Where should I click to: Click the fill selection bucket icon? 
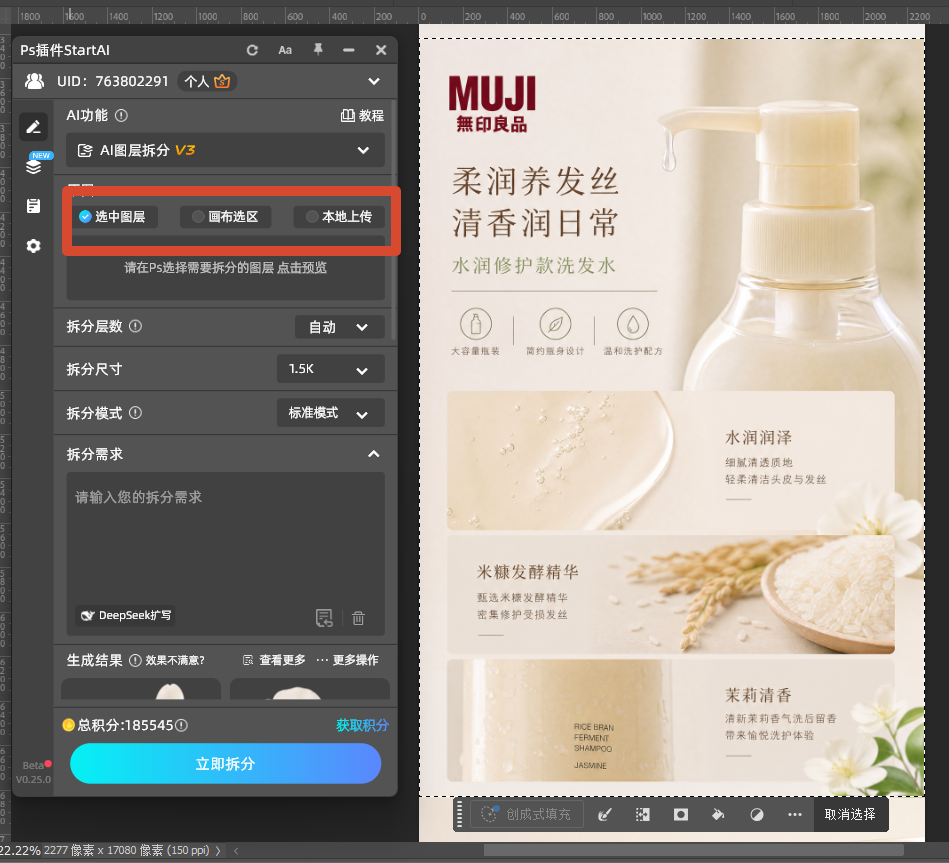click(x=718, y=815)
